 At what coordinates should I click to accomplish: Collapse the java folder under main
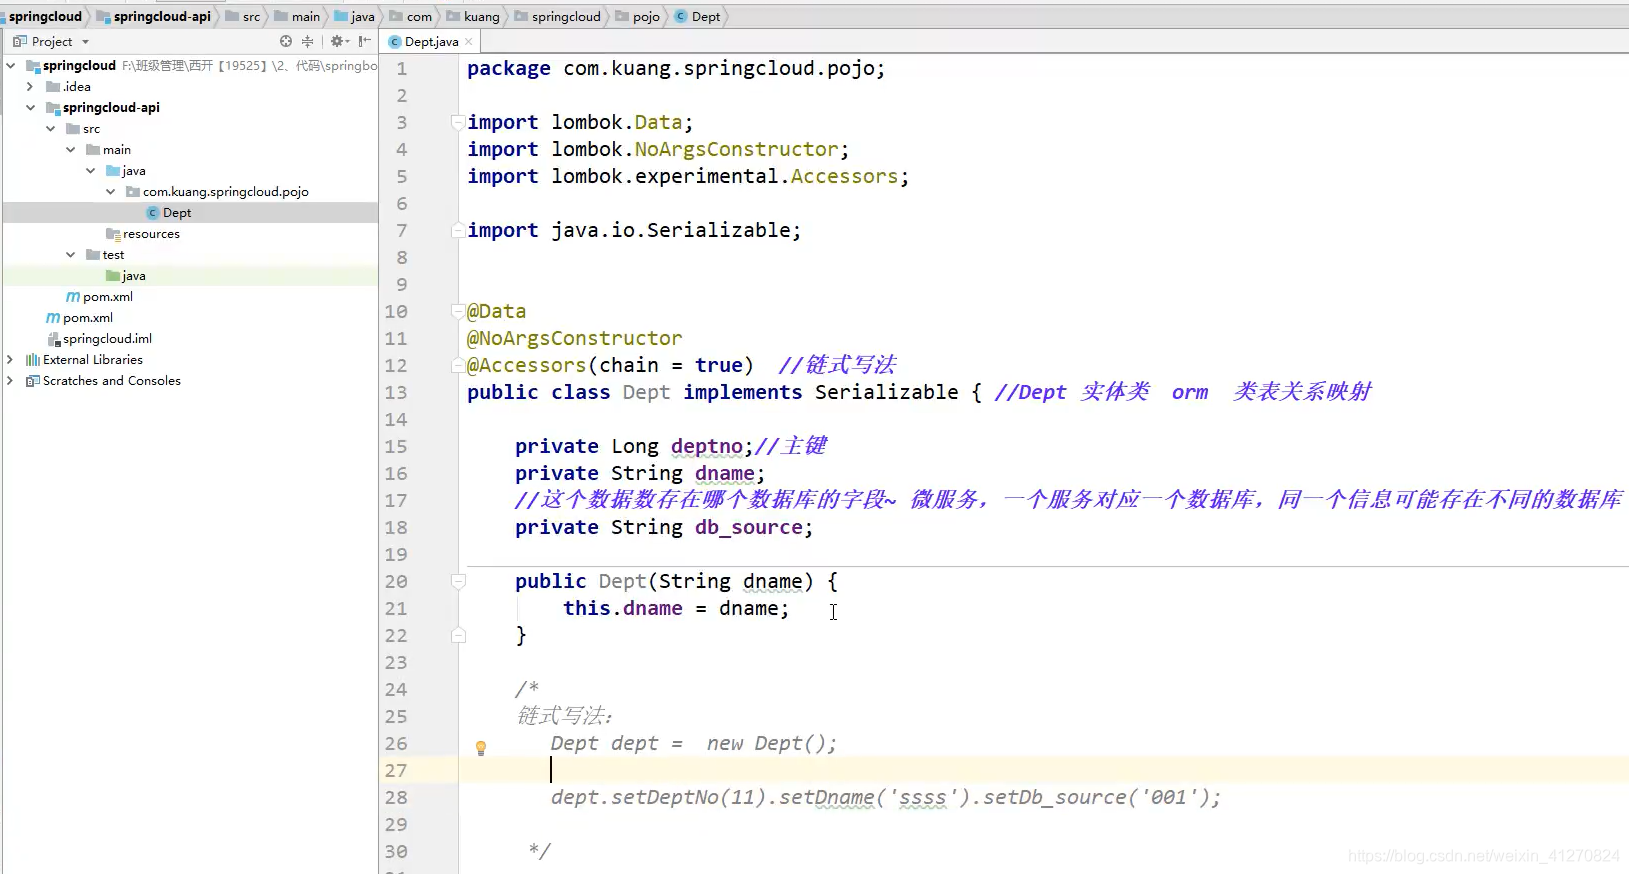(x=90, y=170)
